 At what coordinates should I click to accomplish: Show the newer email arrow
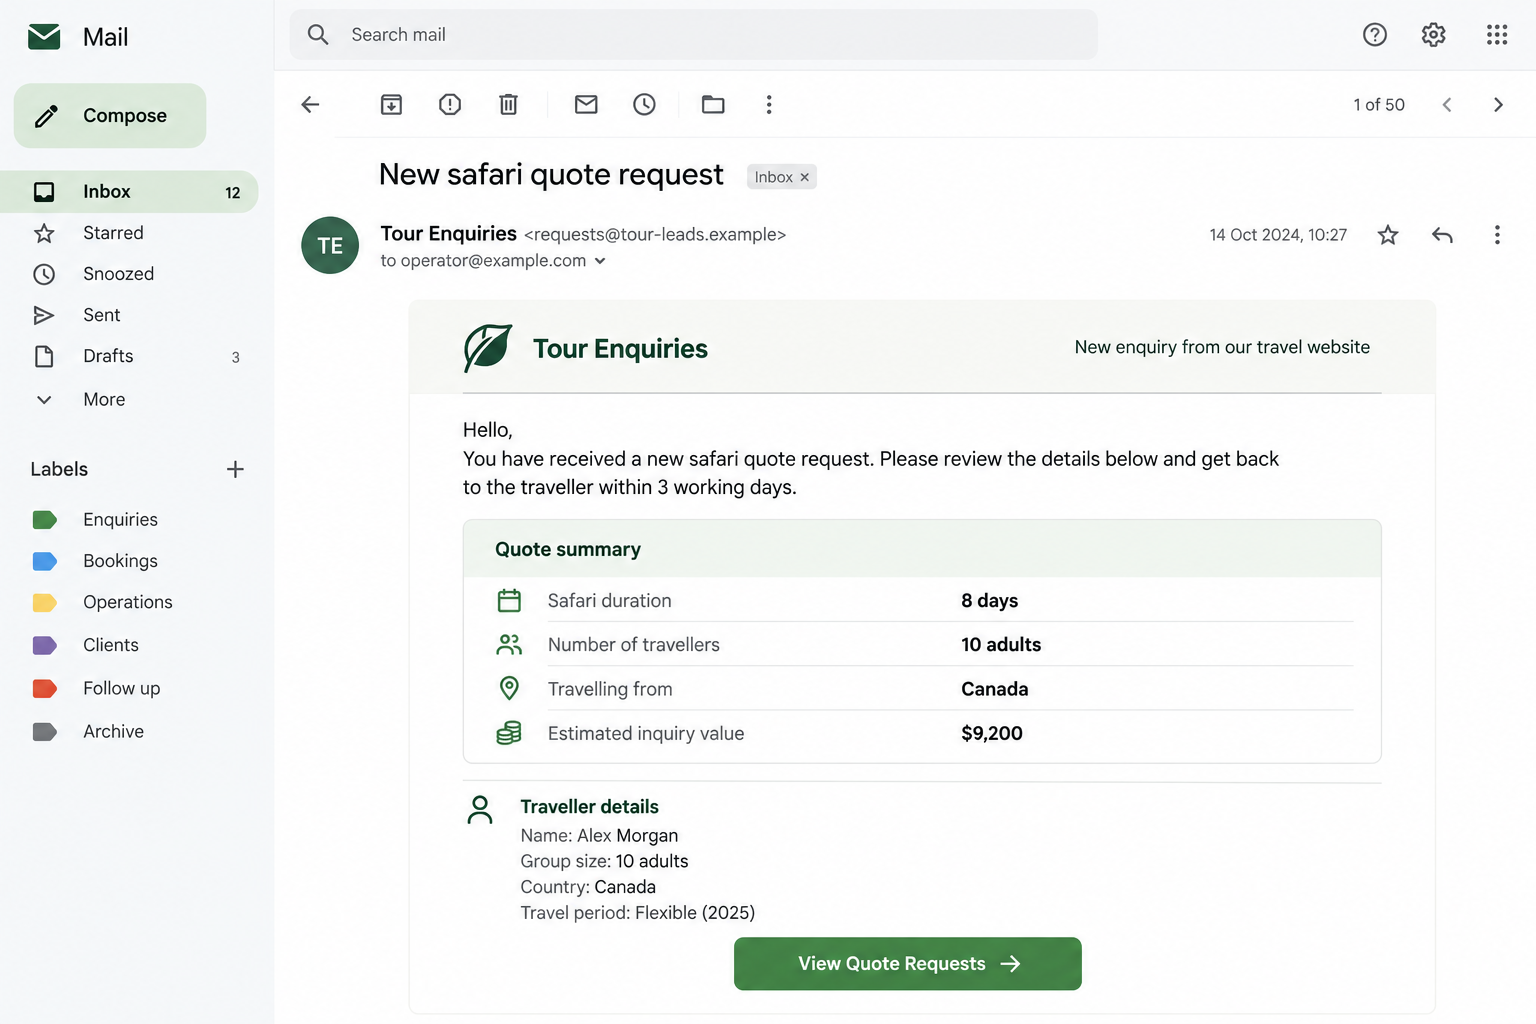(x=1446, y=104)
